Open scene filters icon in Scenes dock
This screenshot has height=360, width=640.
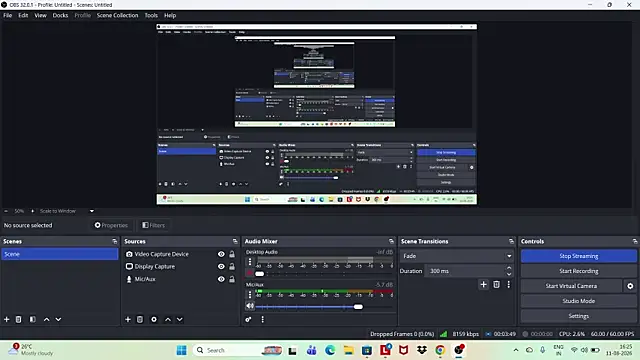pos(33,319)
